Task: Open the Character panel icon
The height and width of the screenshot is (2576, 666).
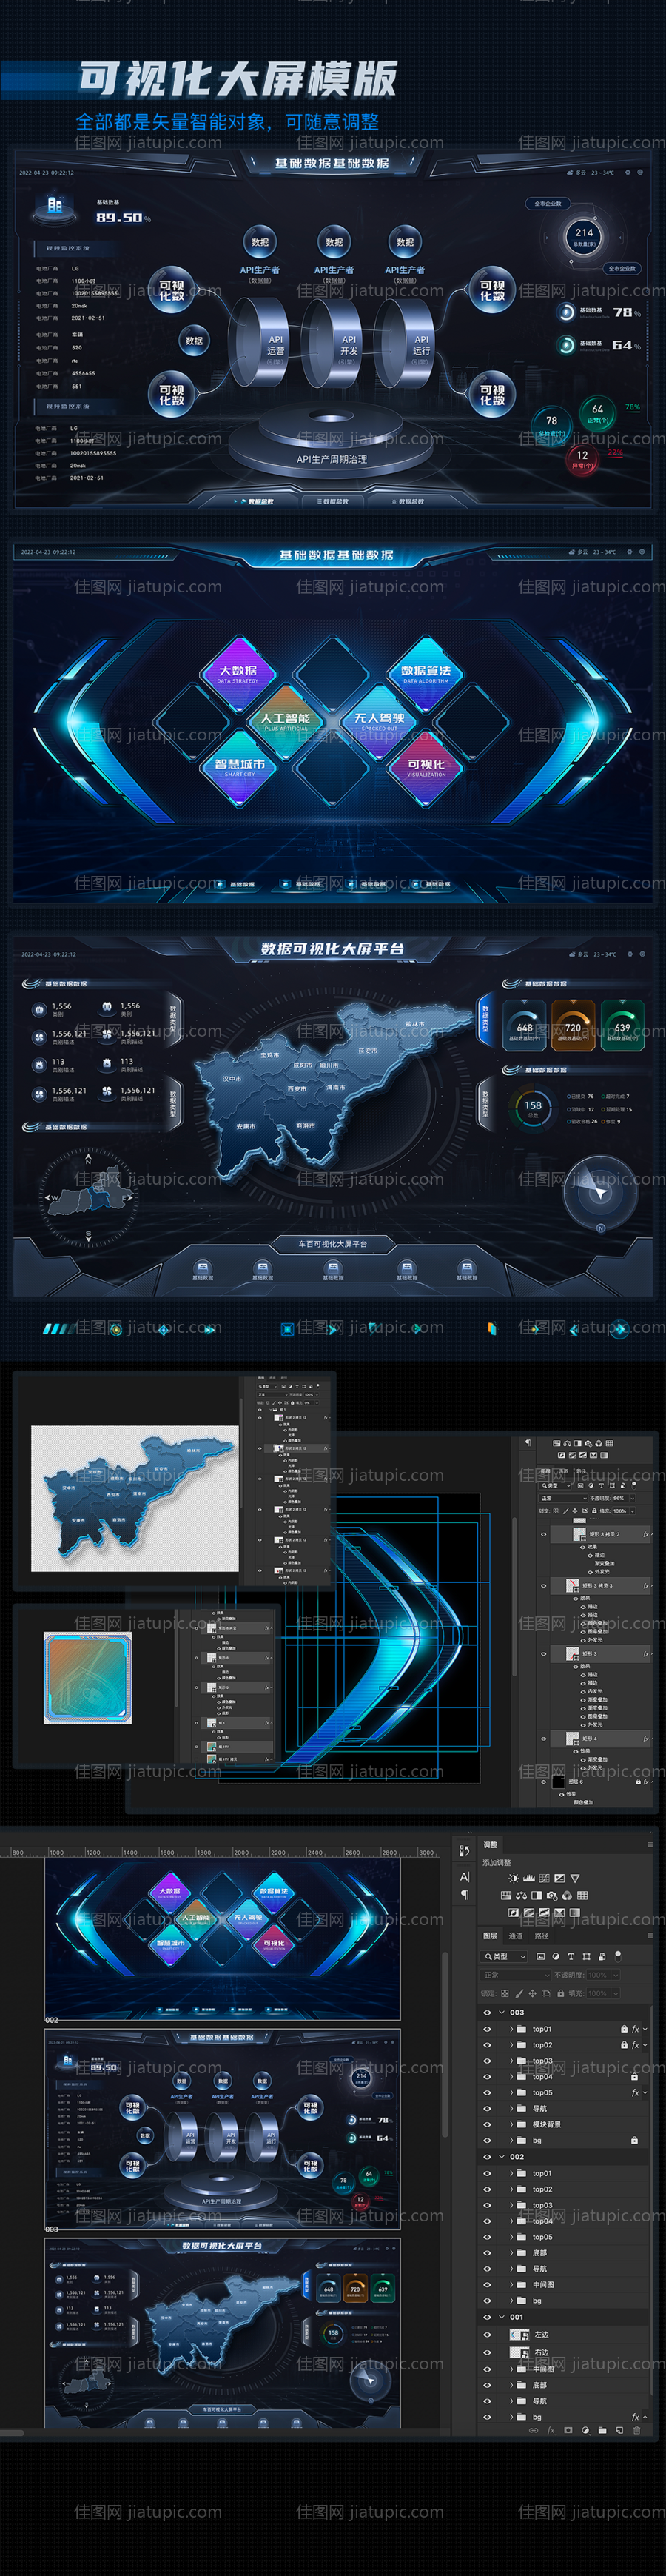Action: 464,1877
